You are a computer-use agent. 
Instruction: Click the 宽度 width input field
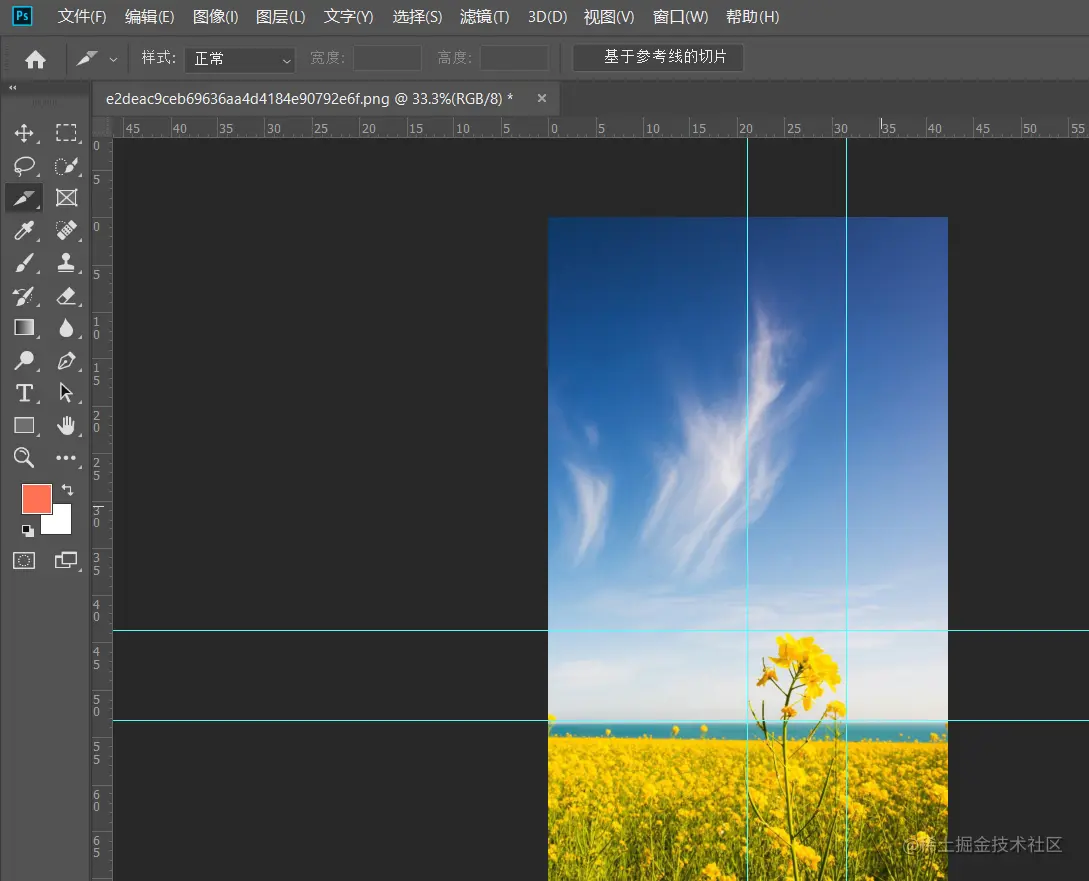click(x=387, y=58)
